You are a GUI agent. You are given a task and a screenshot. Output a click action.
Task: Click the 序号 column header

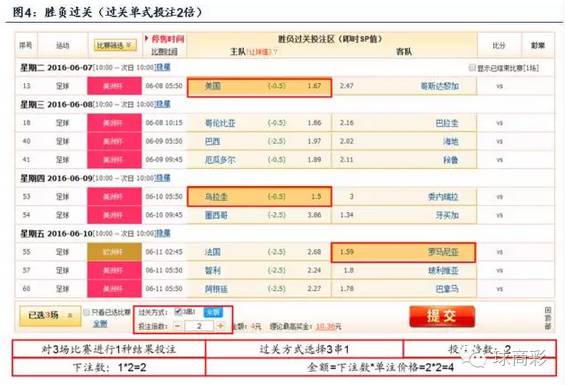26,45
